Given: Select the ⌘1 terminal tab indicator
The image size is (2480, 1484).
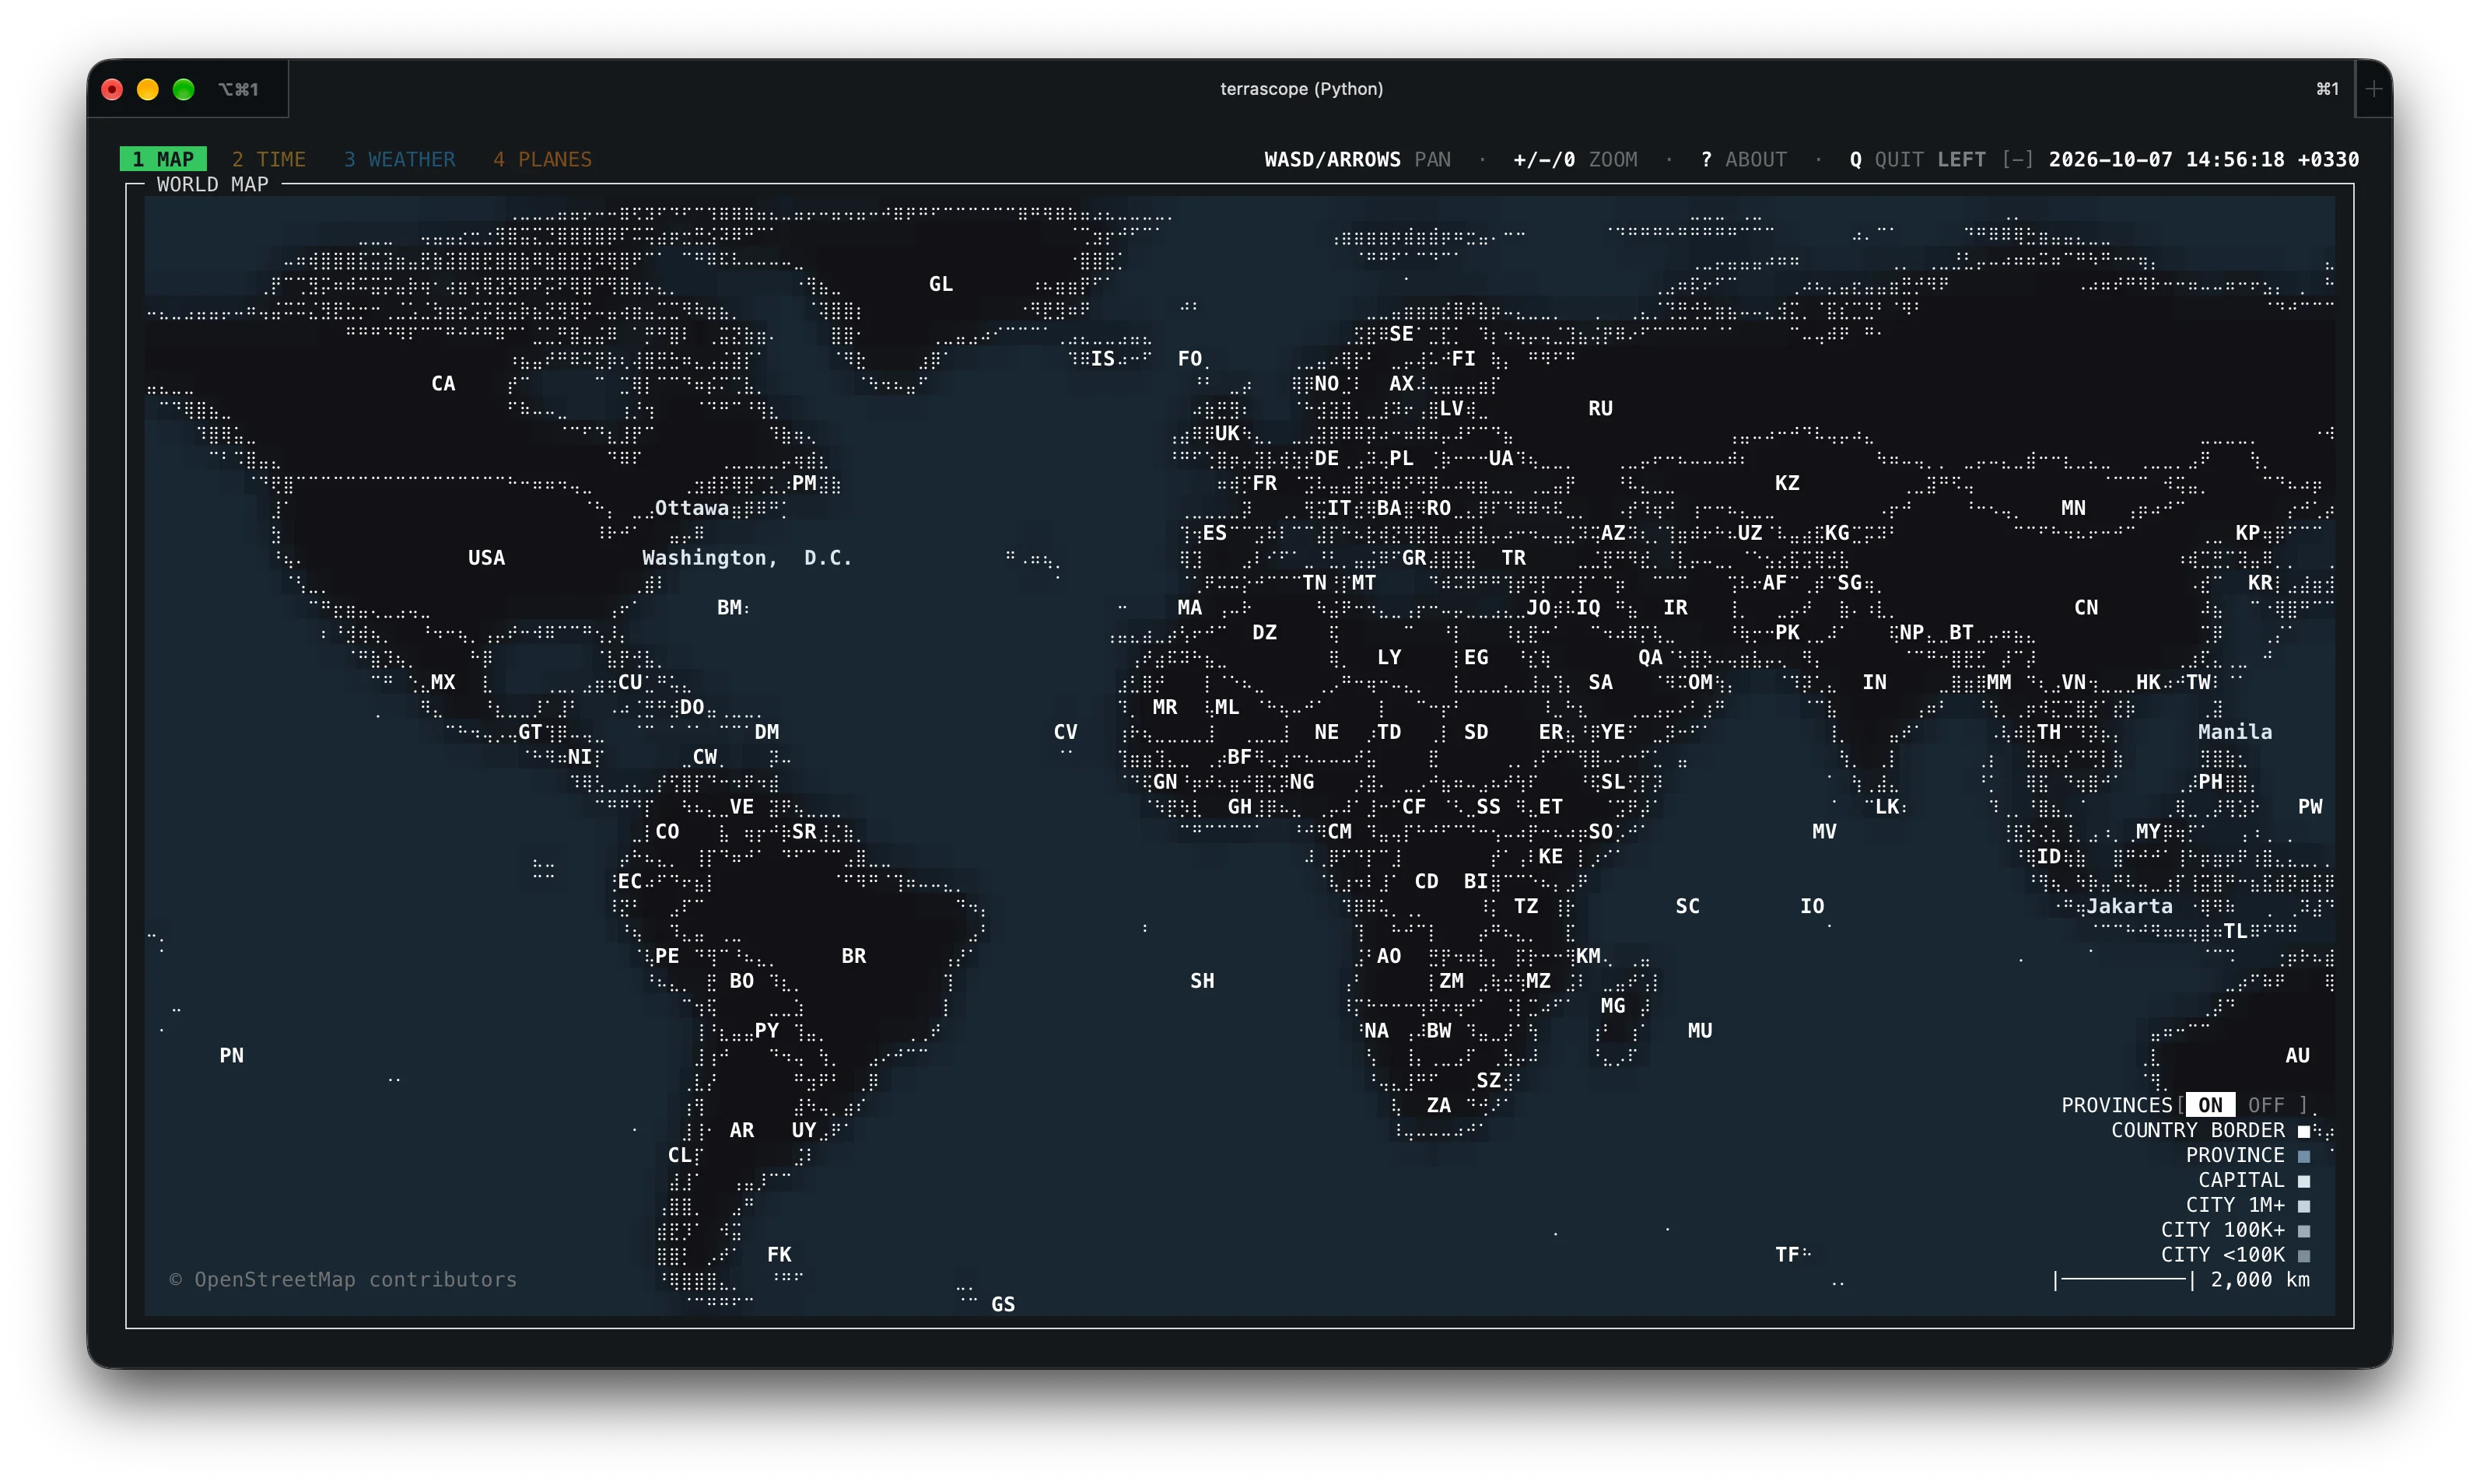Looking at the screenshot, I should (x=2327, y=89).
